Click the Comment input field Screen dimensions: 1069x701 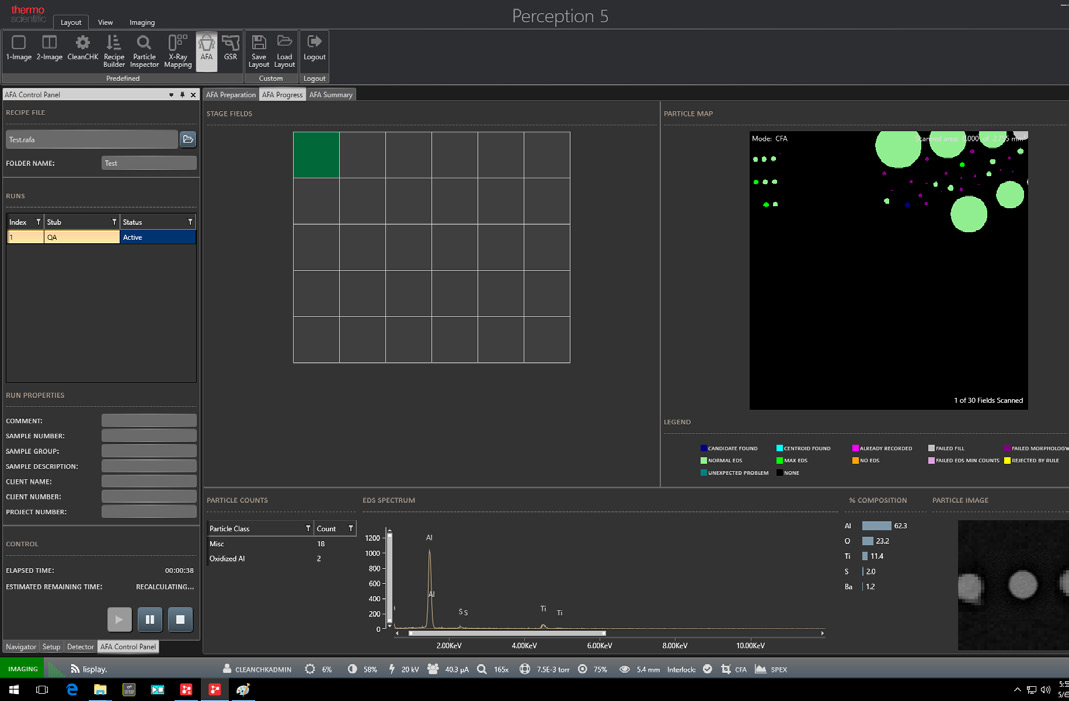click(x=149, y=421)
